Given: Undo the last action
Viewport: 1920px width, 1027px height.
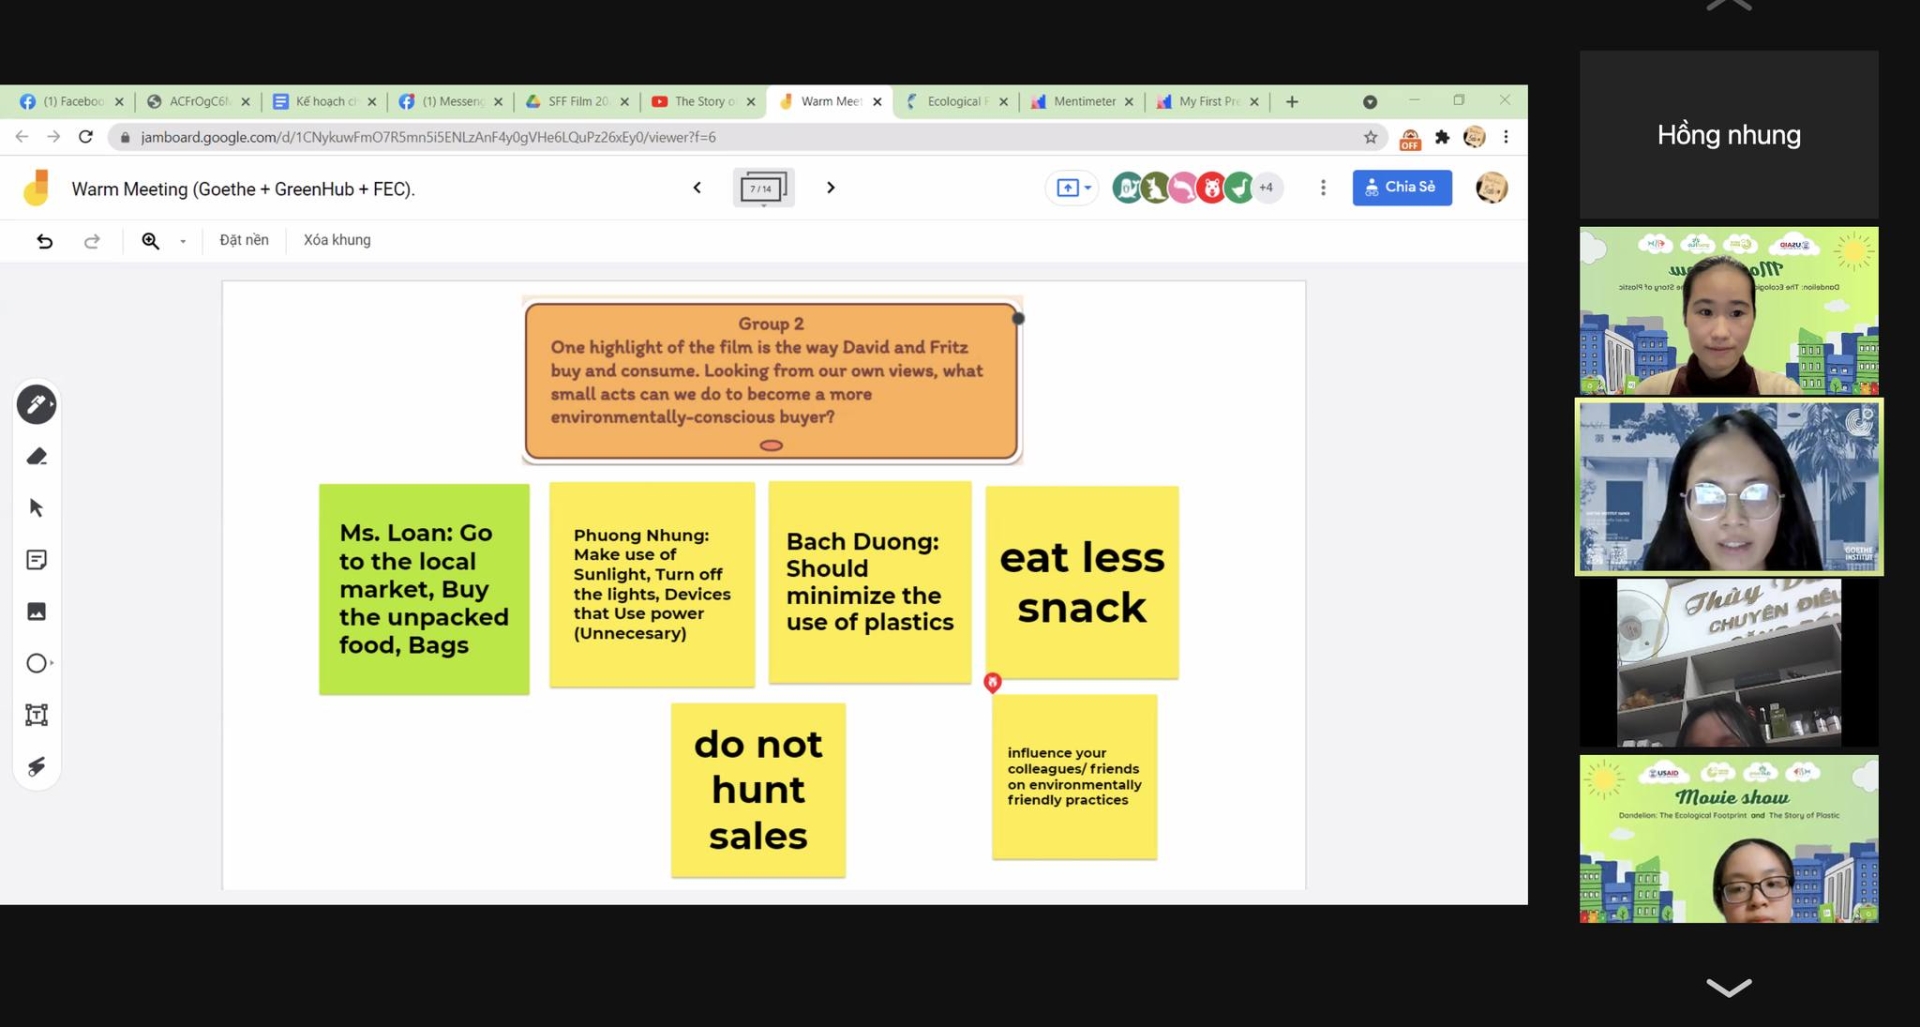Looking at the screenshot, I should coord(44,241).
